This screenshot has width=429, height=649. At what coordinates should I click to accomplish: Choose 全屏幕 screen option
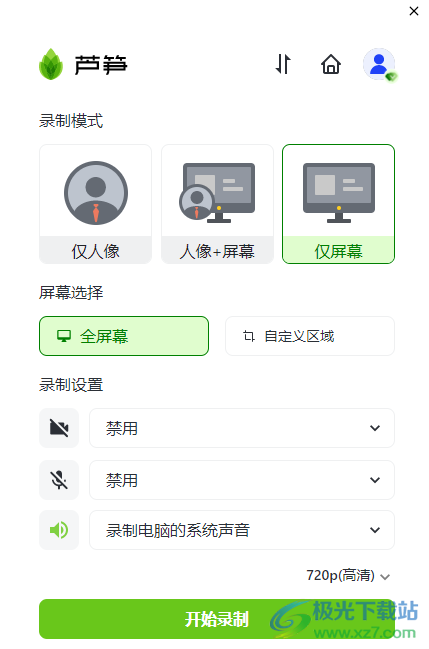coord(124,336)
